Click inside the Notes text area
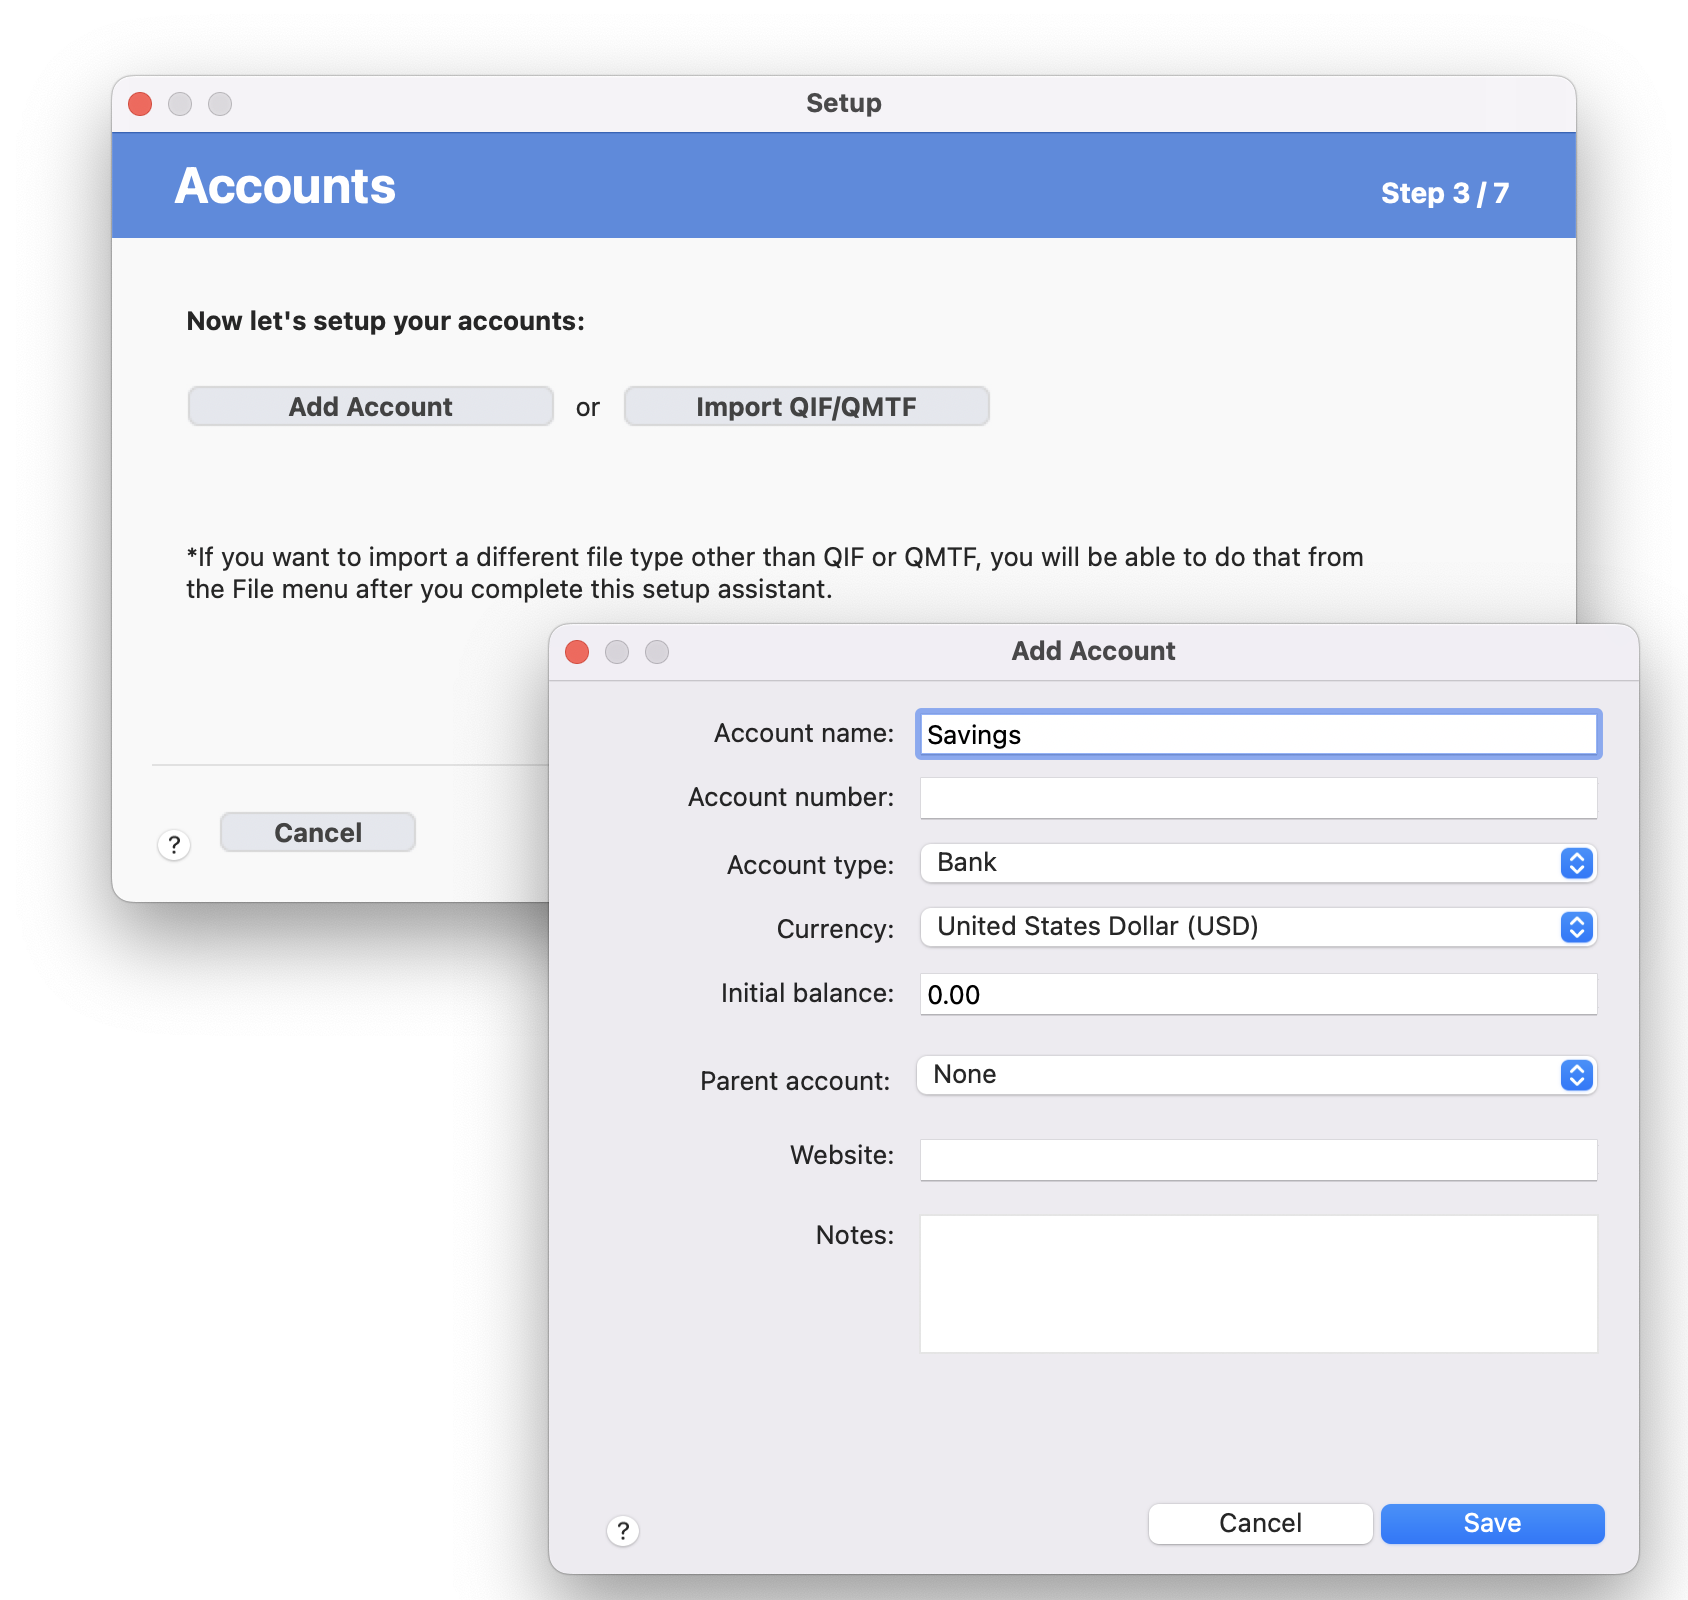 click(1258, 1284)
